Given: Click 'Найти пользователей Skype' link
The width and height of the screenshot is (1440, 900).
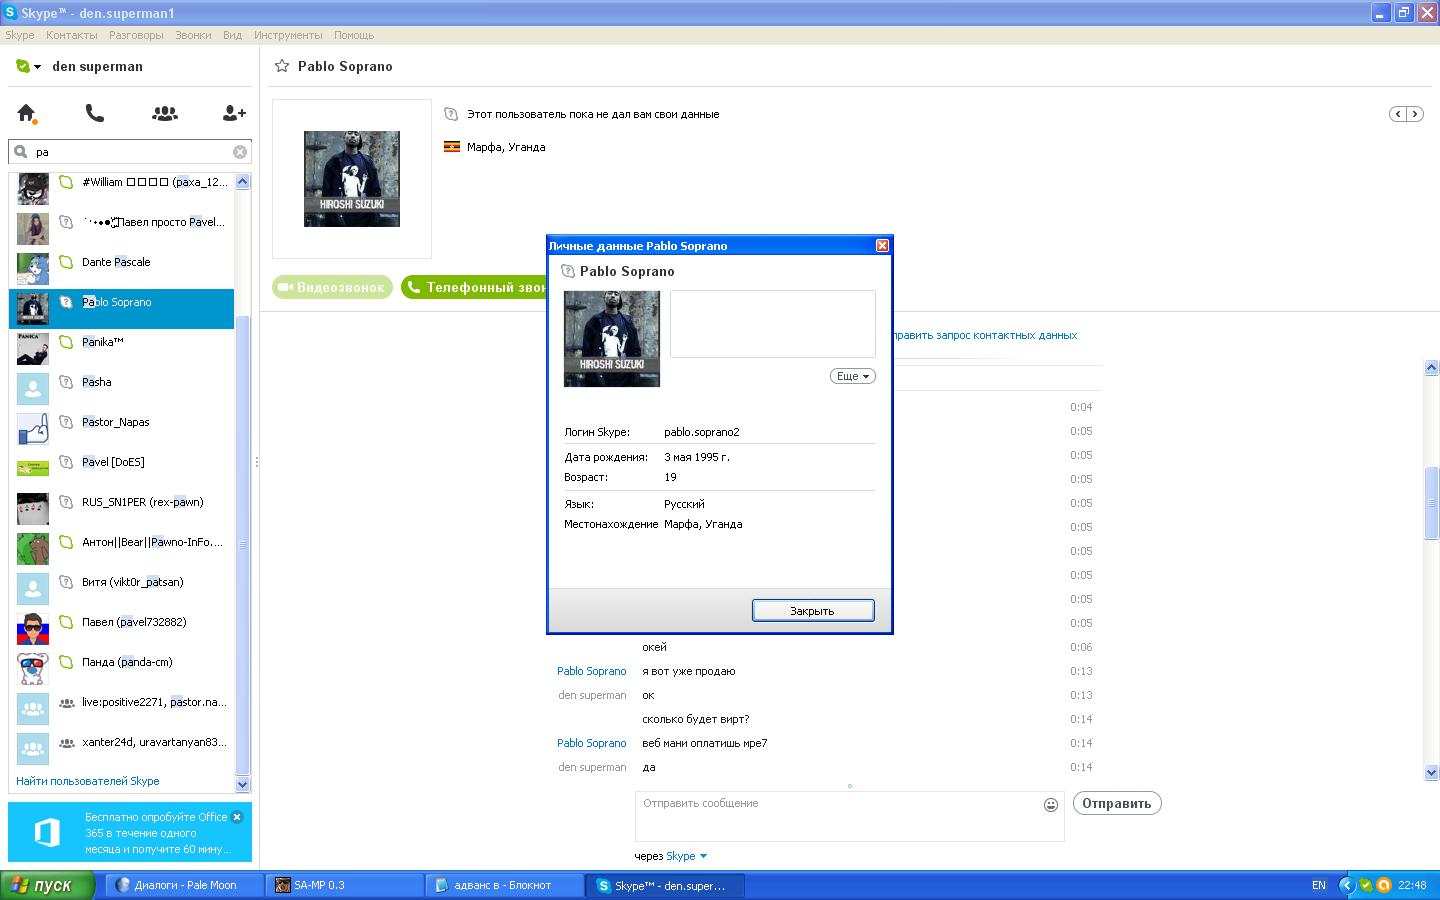Looking at the screenshot, I should point(88,781).
